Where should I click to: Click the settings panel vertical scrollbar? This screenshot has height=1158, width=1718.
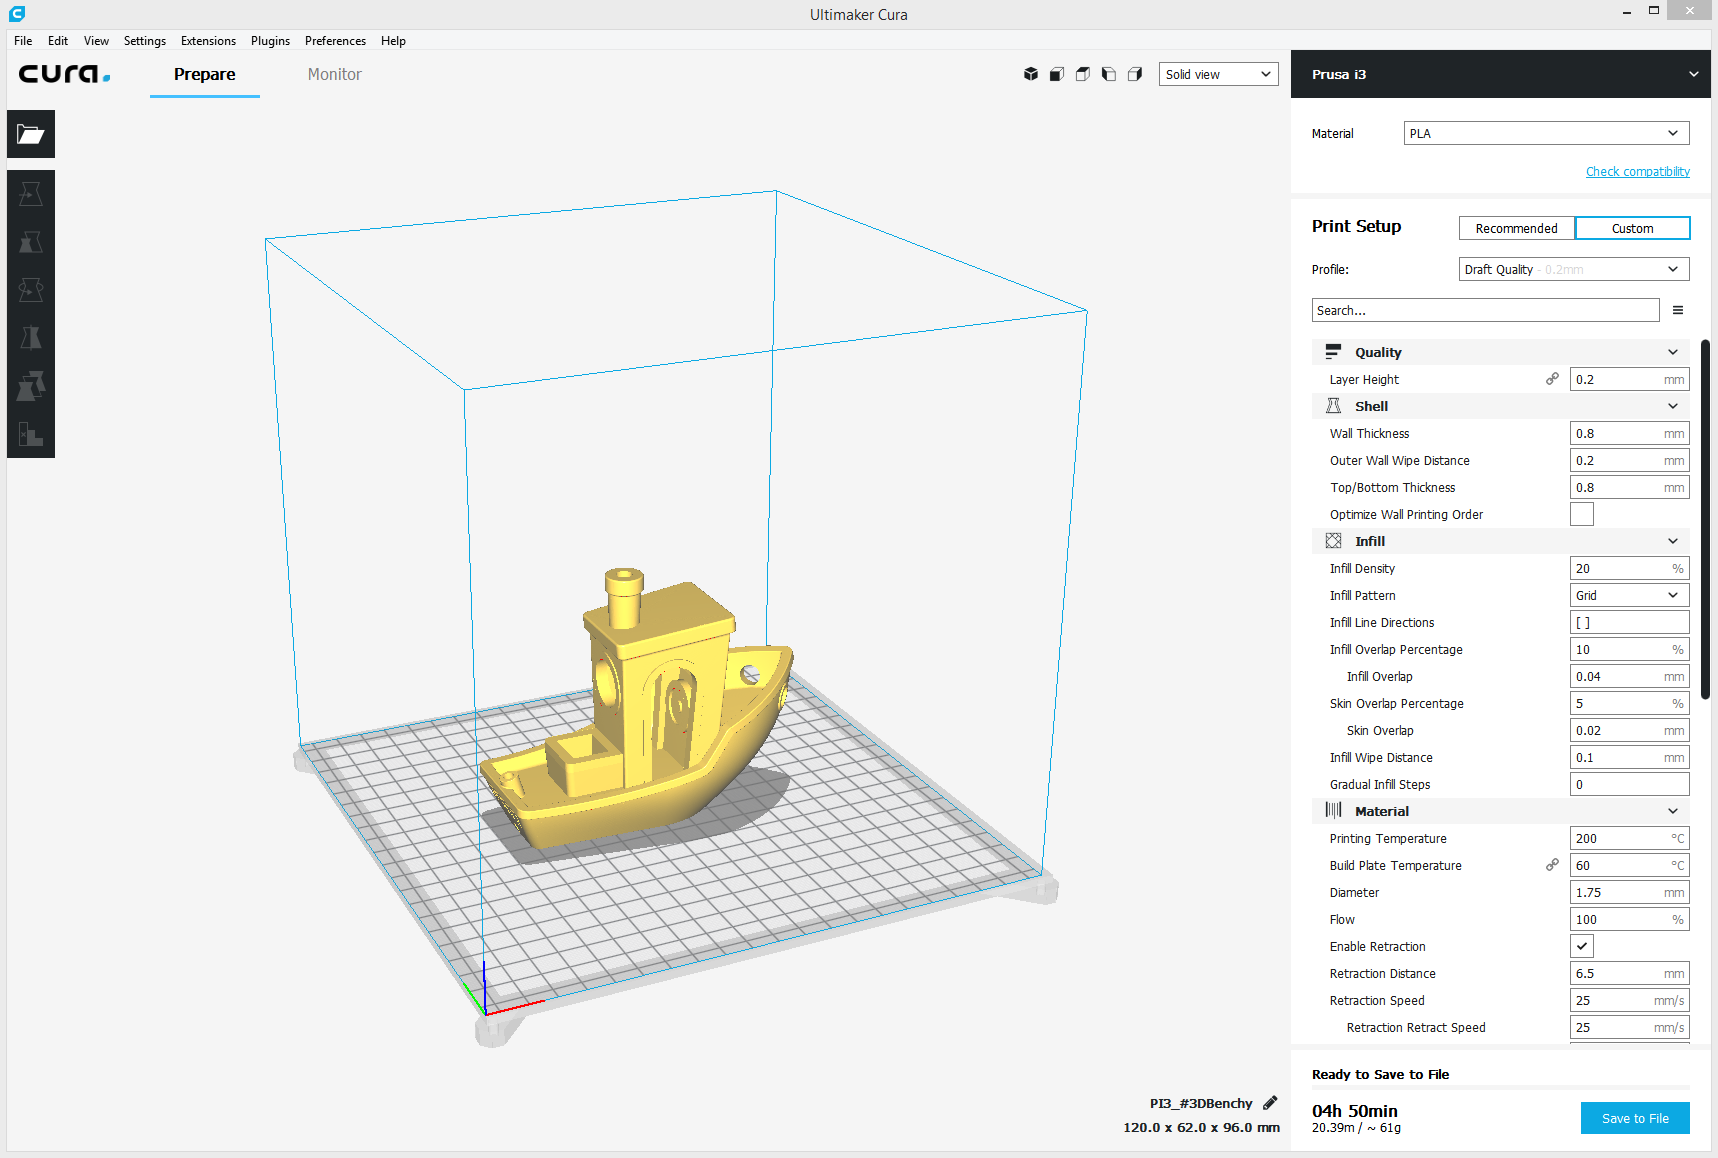coord(1706,520)
